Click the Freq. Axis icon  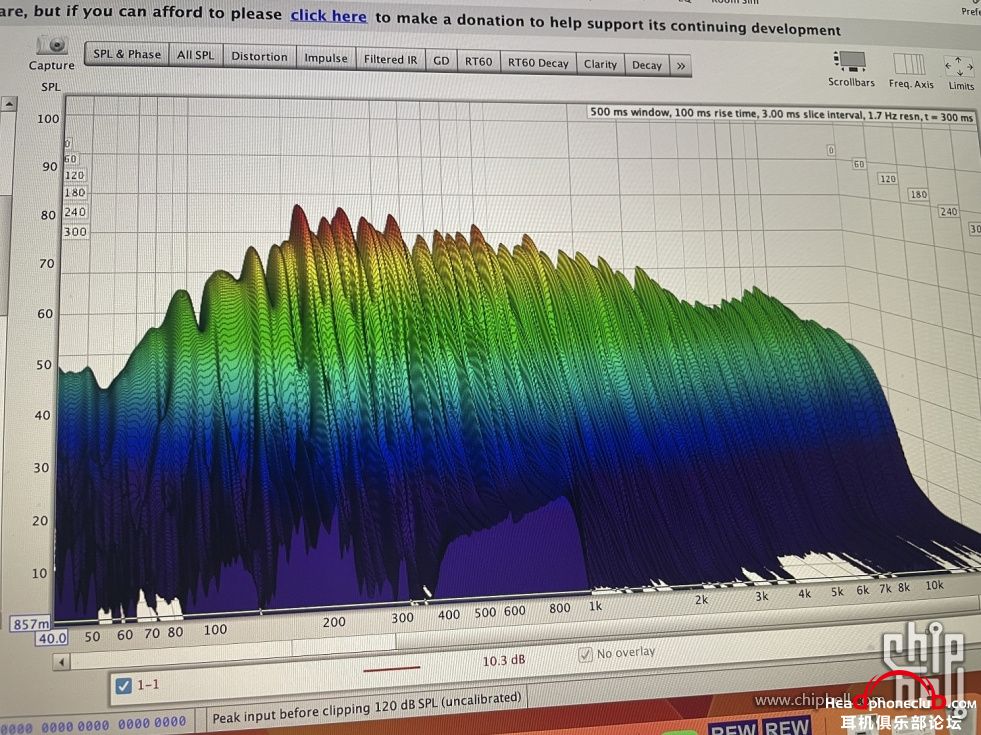click(909, 64)
